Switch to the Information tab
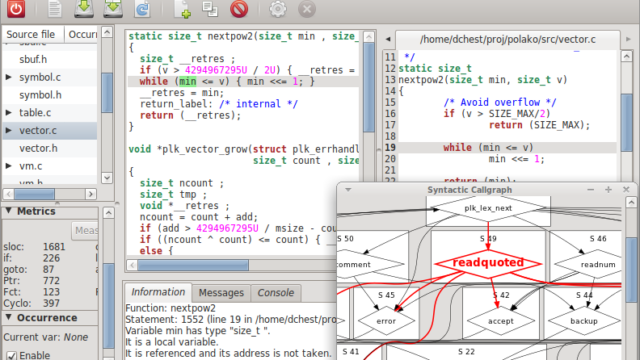The image size is (640, 360). click(x=158, y=292)
